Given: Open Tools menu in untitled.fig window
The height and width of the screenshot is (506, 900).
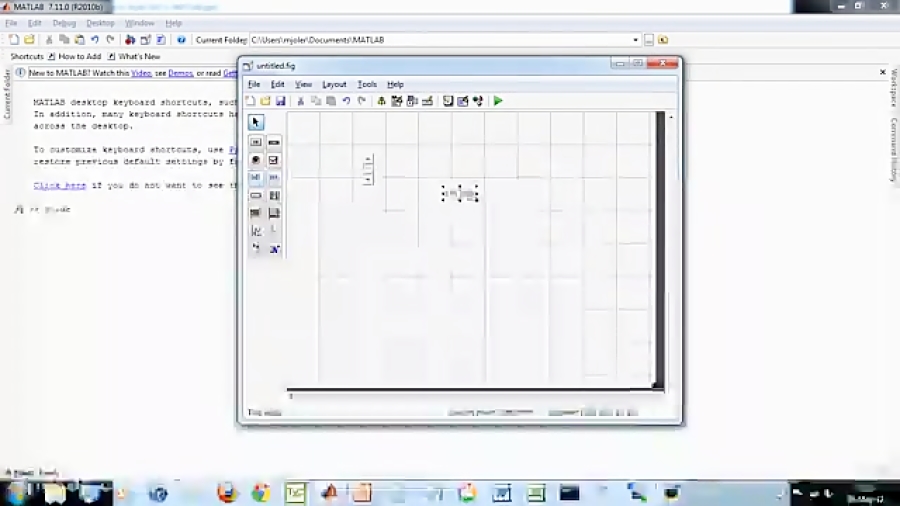Looking at the screenshot, I should (x=367, y=84).
